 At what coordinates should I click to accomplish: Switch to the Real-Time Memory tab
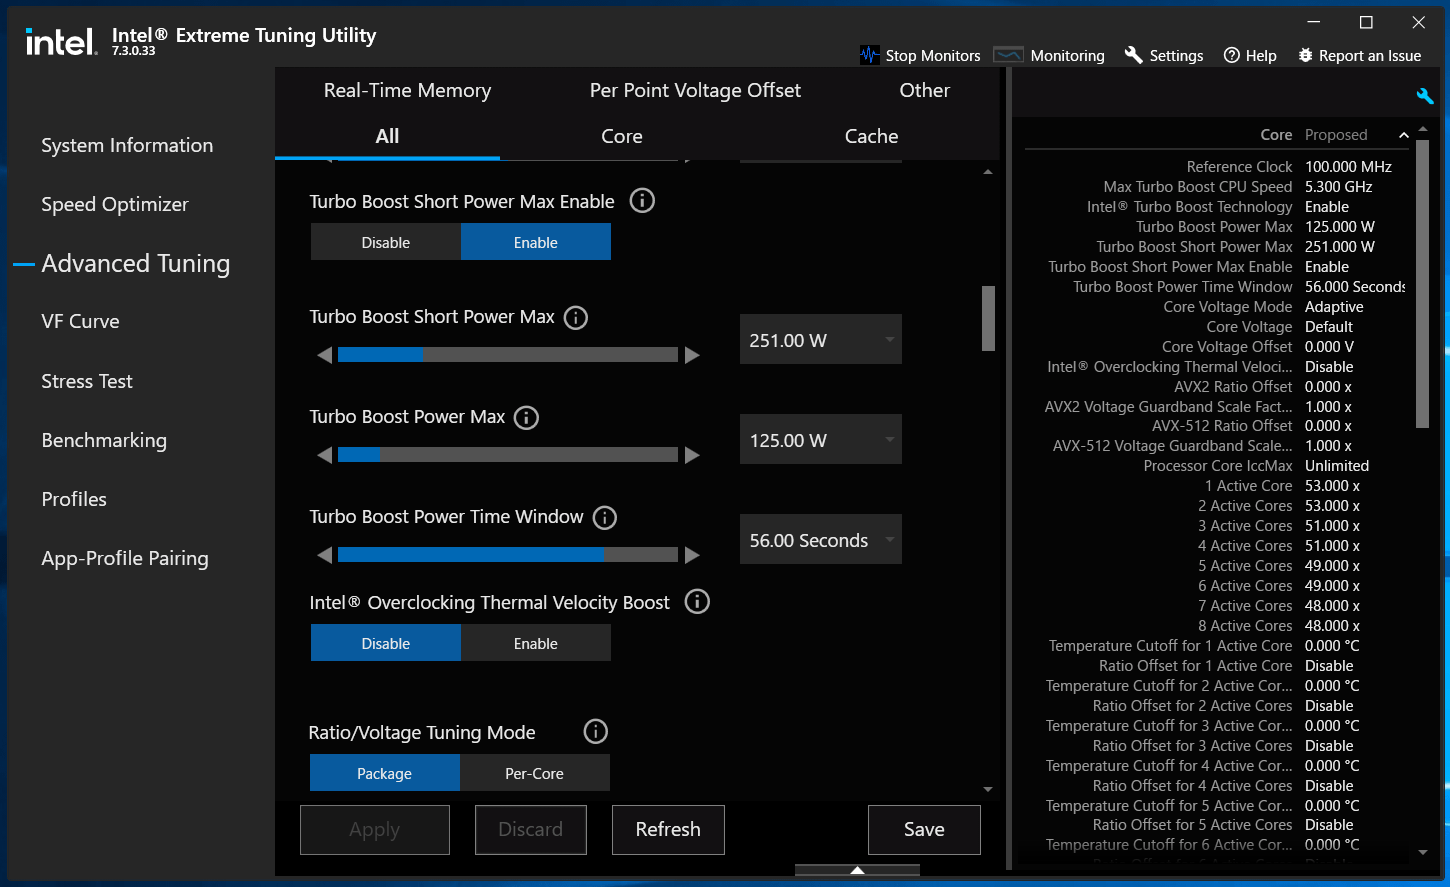tap(407, 90)
